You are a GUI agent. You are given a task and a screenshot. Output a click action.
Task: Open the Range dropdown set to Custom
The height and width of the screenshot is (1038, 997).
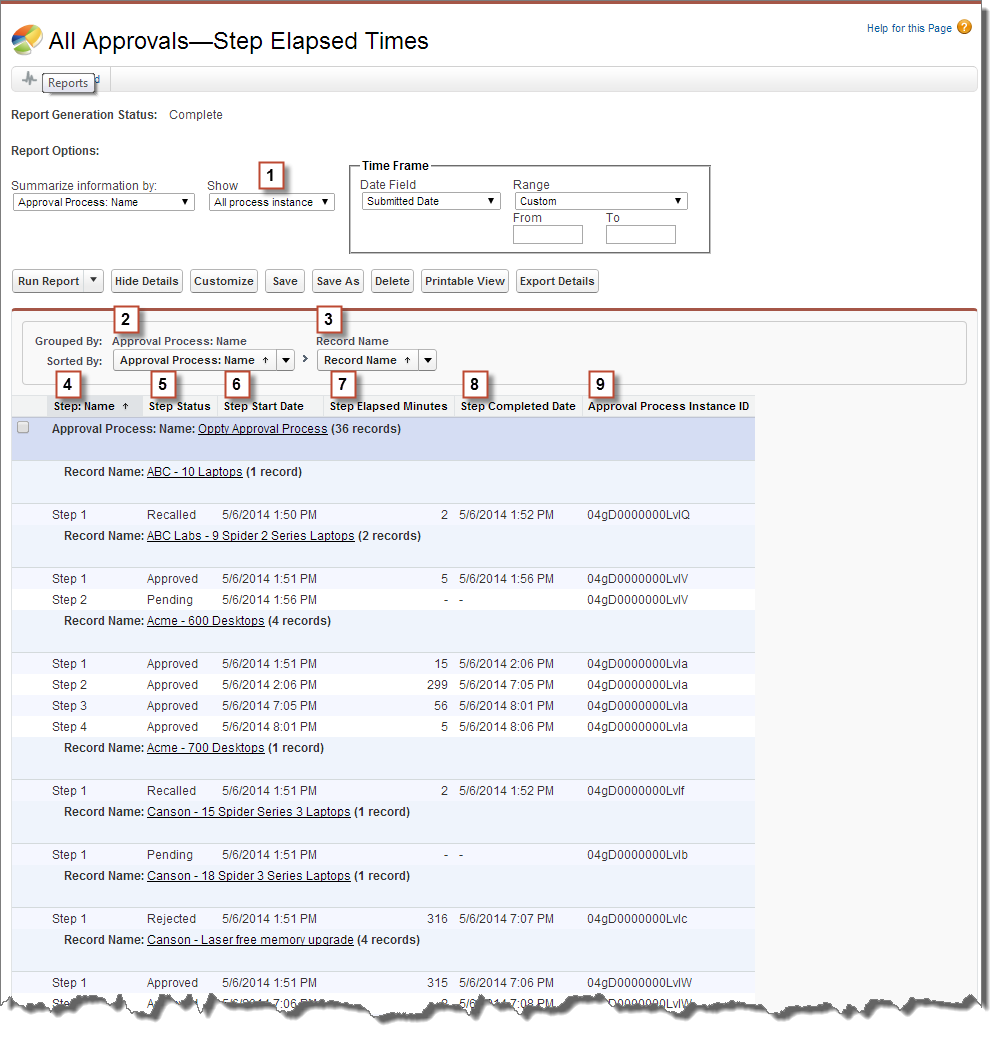pos(600,200)
